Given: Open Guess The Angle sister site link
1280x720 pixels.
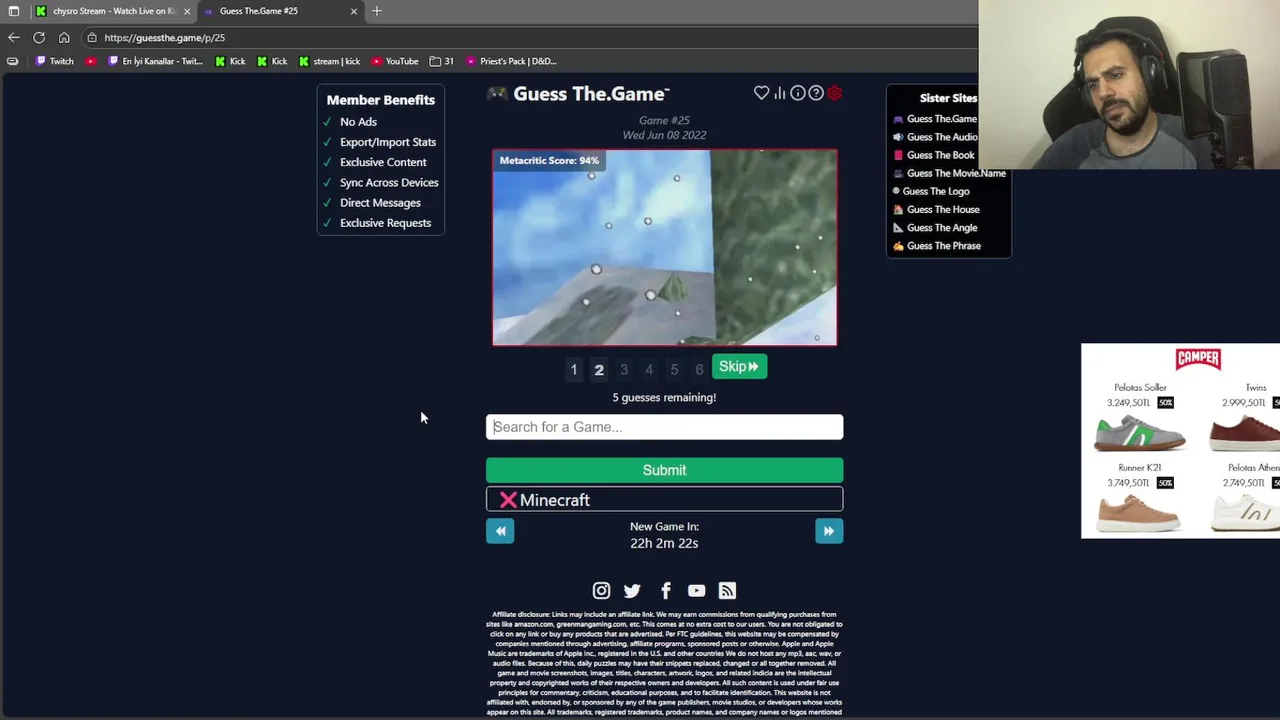Looking at the screenshot, I should pyautogui.click(x=942, y=228).
